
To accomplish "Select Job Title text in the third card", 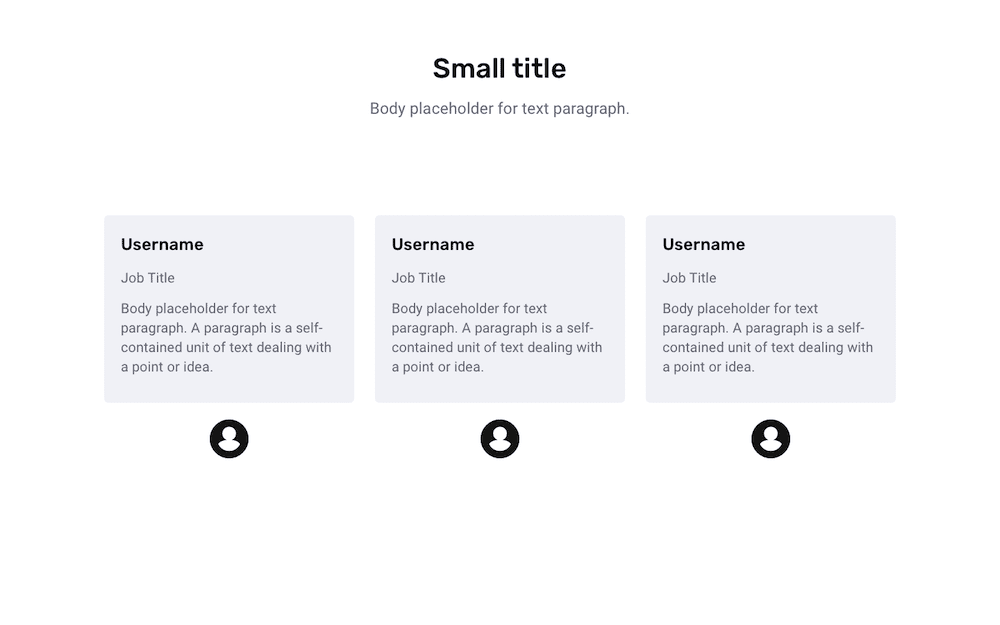I will 689,278.
